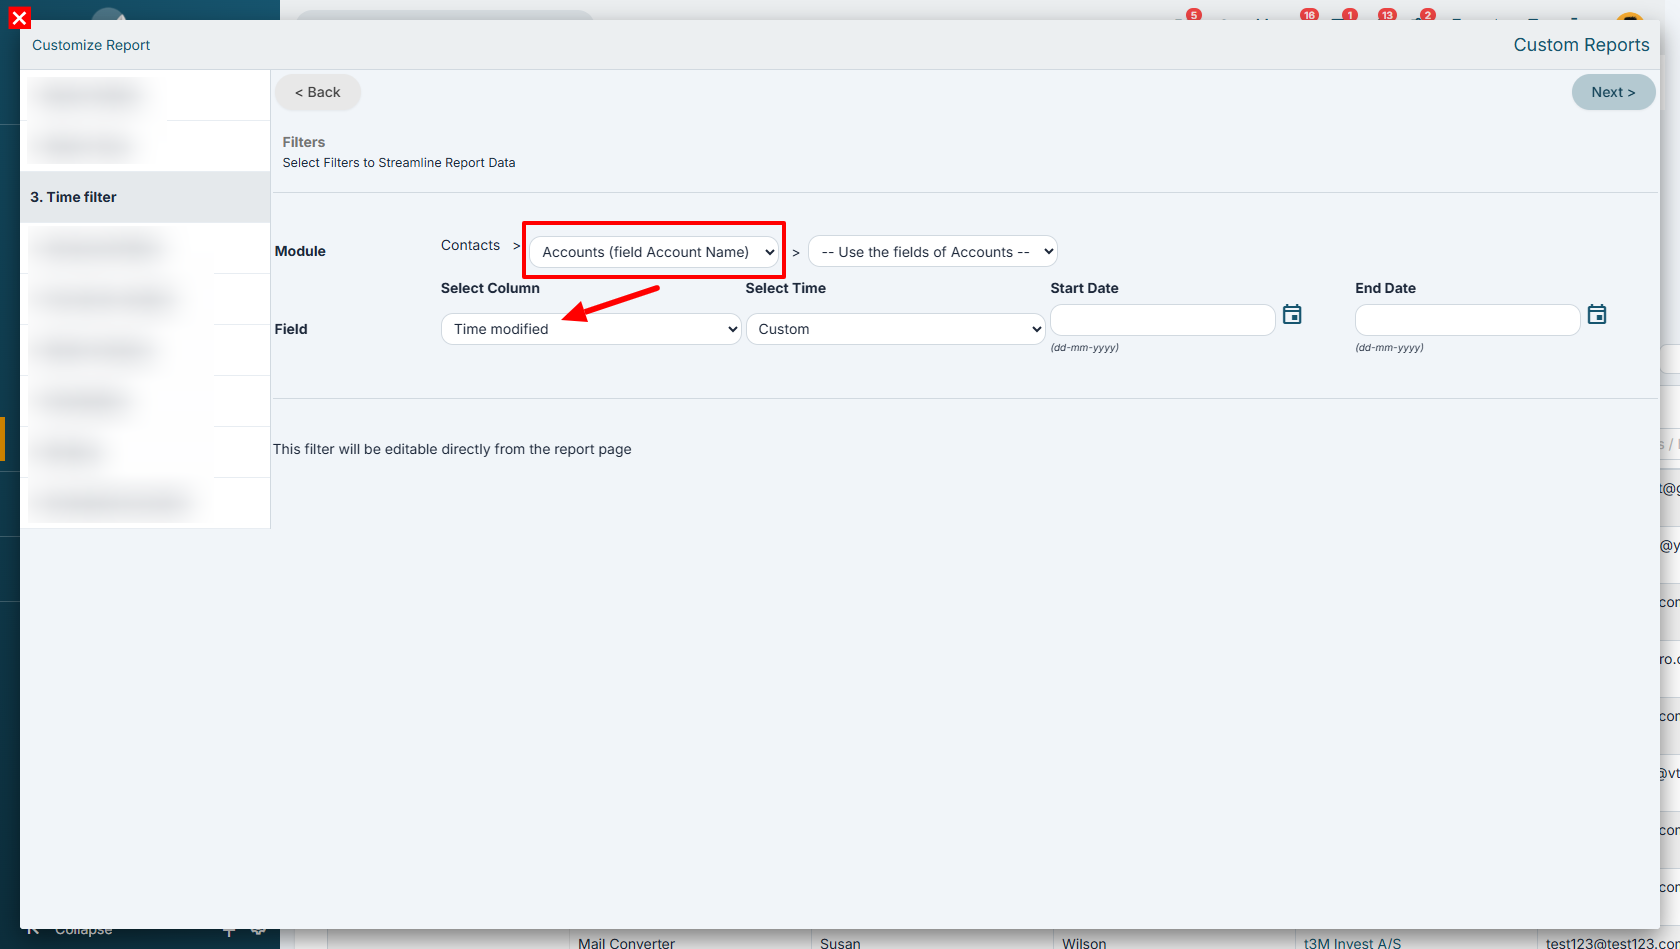This screenshot has width=1680, height=949.
Task: Click into the End Date input field
Action: point(1468,320)
